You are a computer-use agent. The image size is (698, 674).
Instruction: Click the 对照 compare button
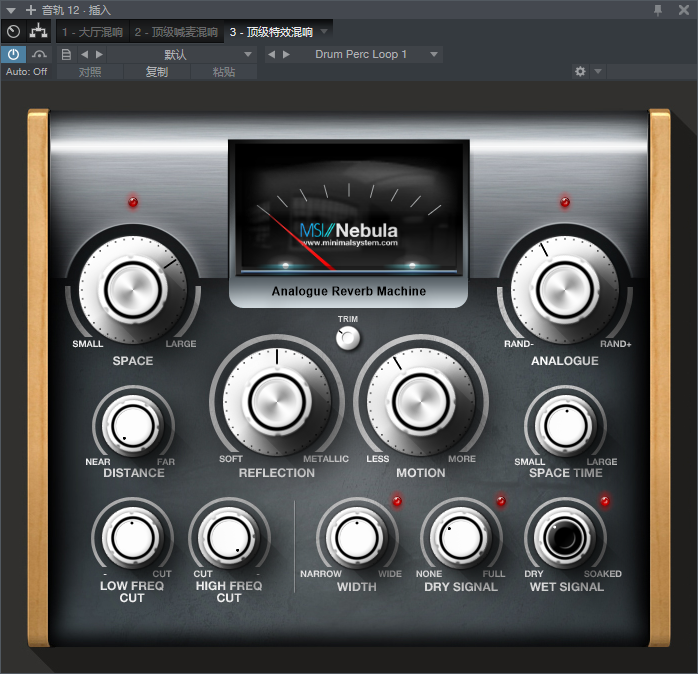(90, 72)
